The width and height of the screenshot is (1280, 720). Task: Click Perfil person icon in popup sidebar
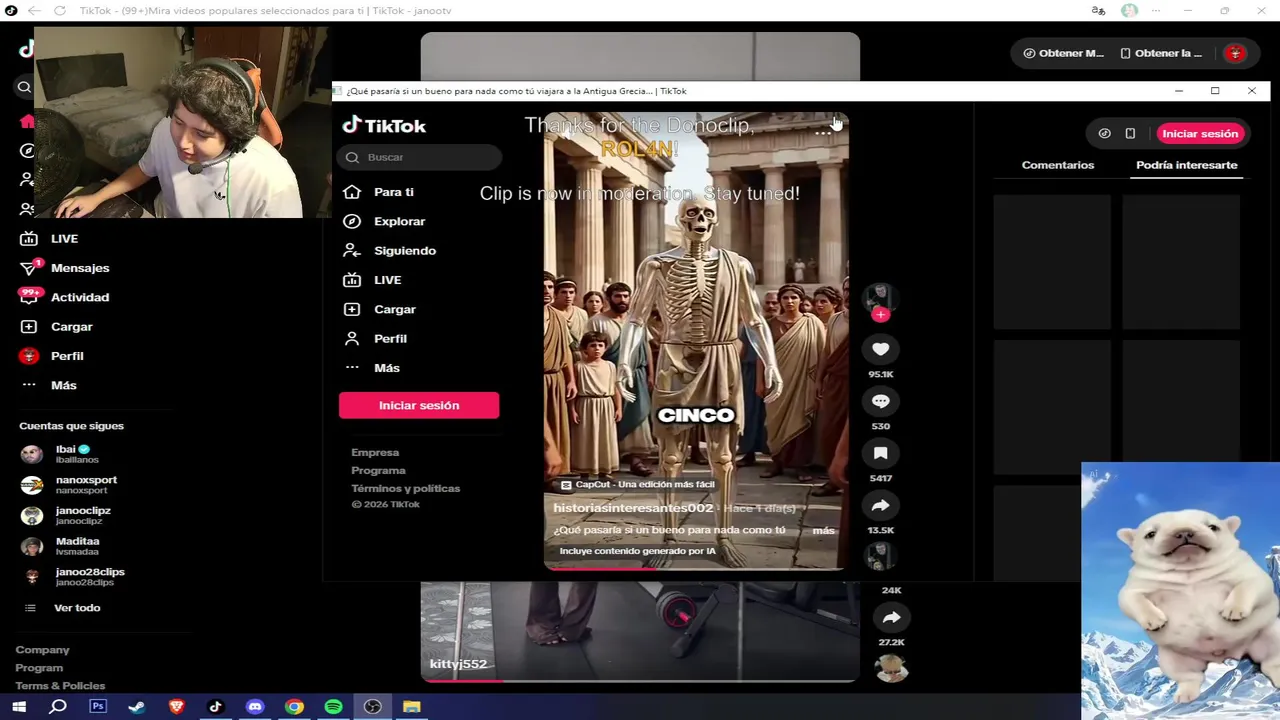point(352,338)
